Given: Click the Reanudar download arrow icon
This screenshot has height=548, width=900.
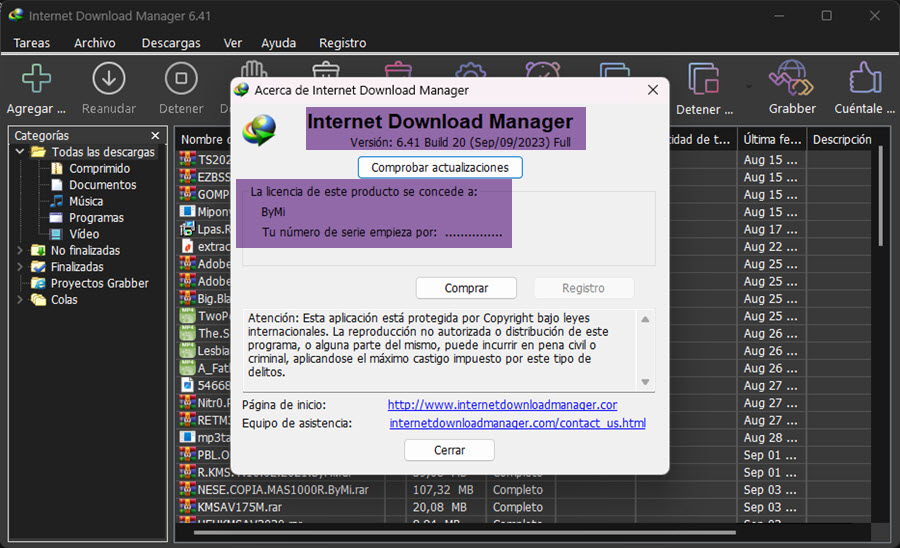Looking at the screenshot, I should tap(108, 79).
